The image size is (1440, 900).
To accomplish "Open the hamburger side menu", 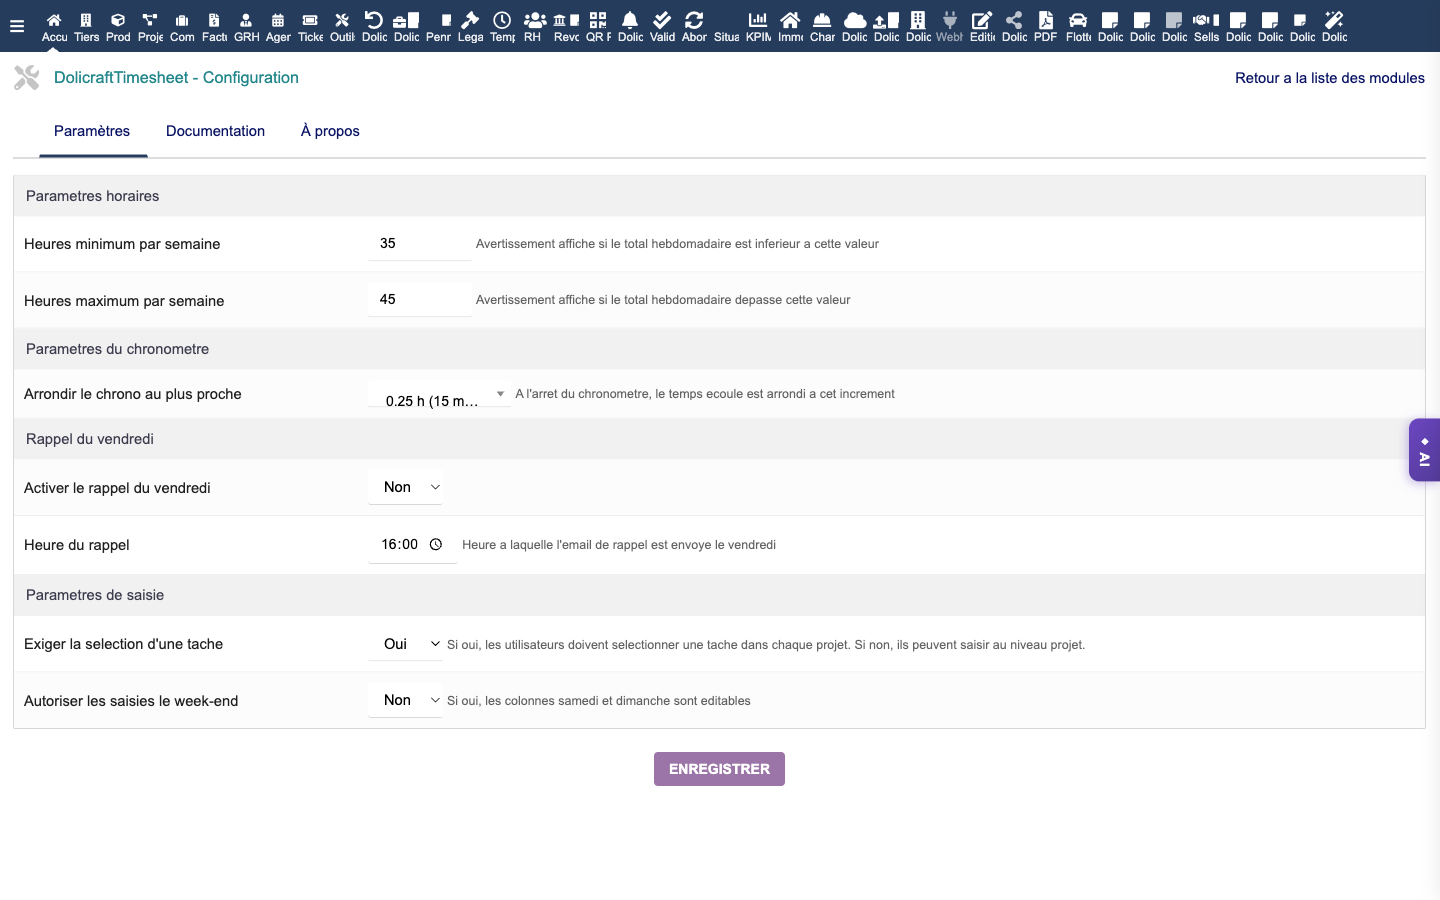I will point(17,26).
